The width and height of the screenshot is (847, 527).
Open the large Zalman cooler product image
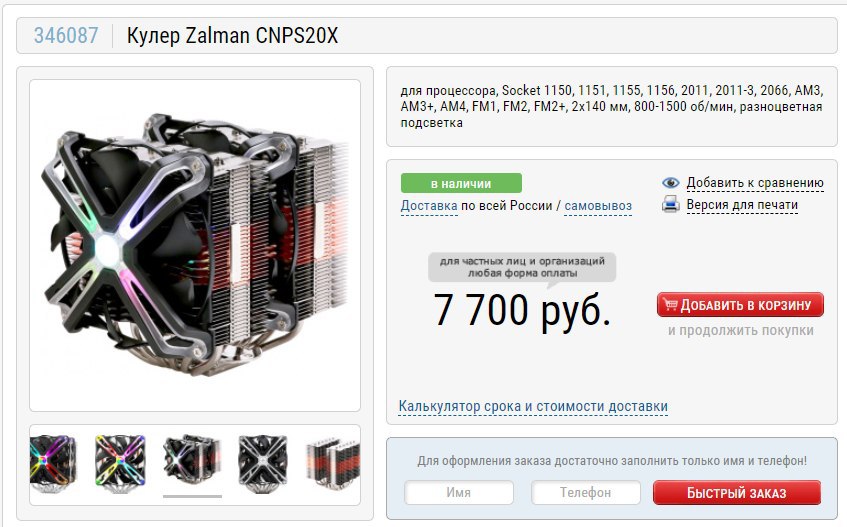[x=195, y=246]
